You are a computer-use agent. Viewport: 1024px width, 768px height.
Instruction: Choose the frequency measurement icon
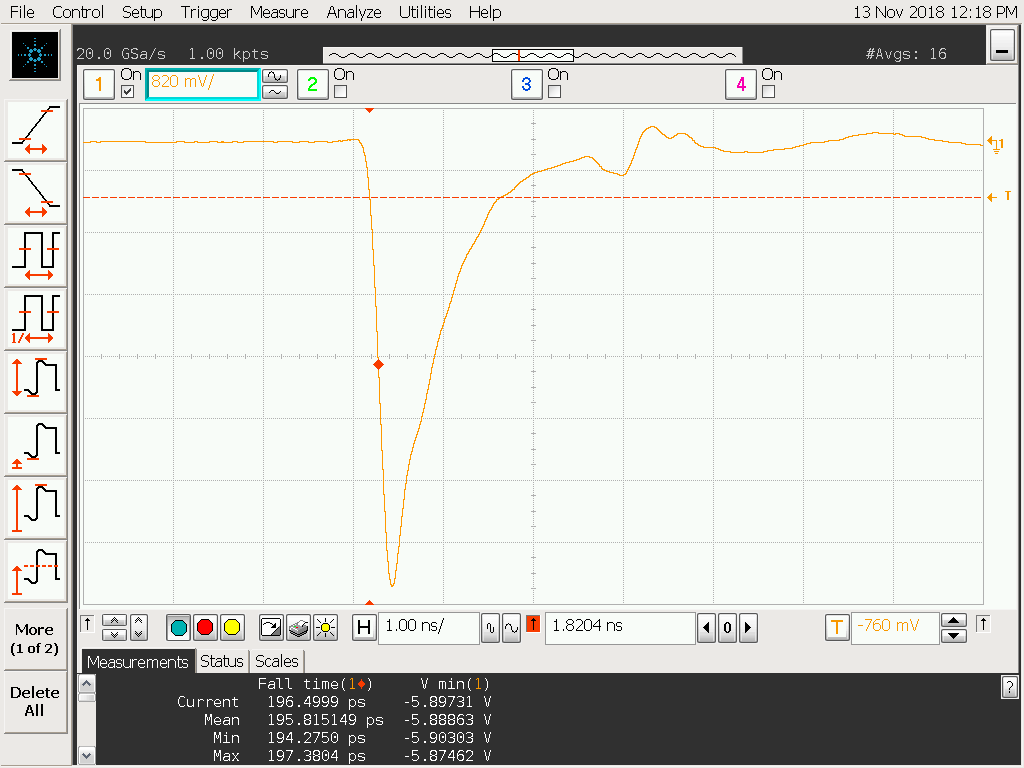coord(36,319)
